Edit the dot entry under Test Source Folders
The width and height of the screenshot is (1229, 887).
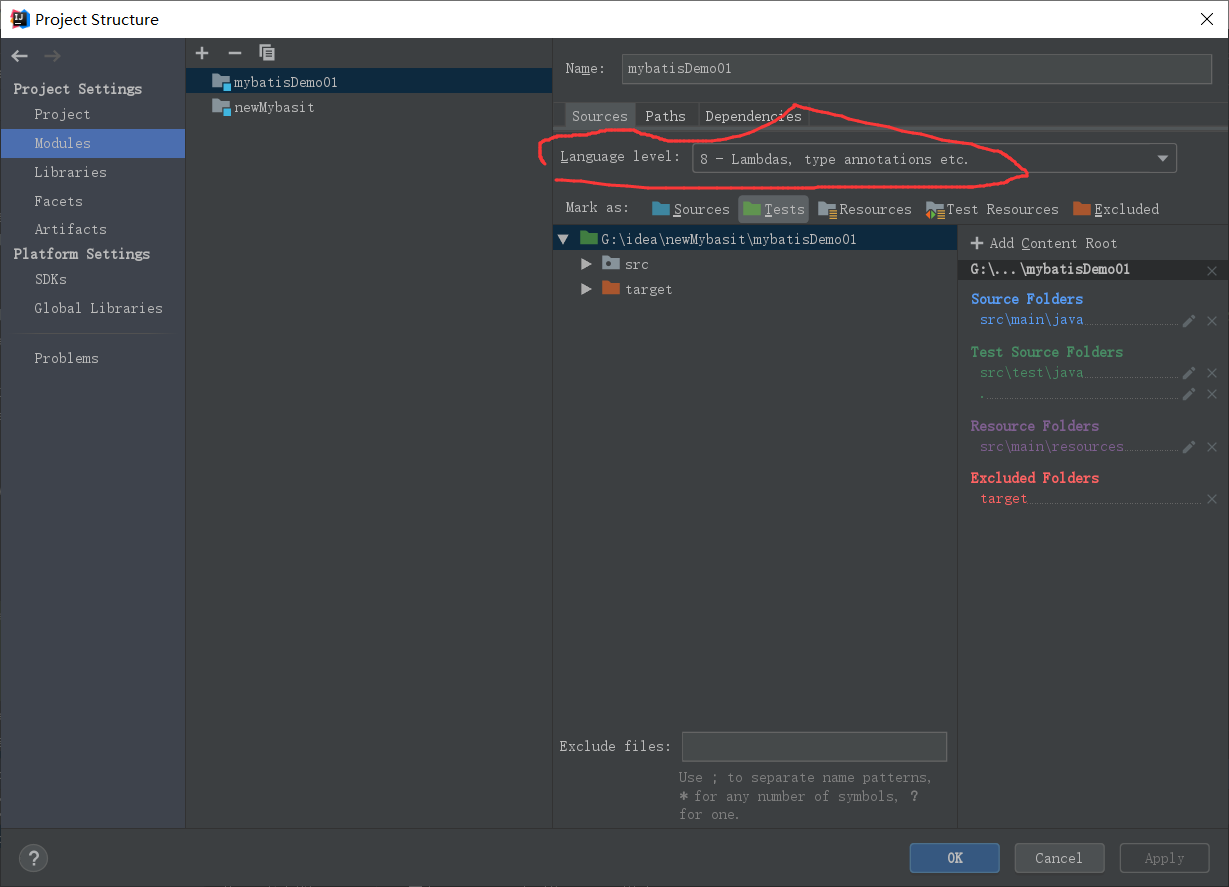(1189, 394)
